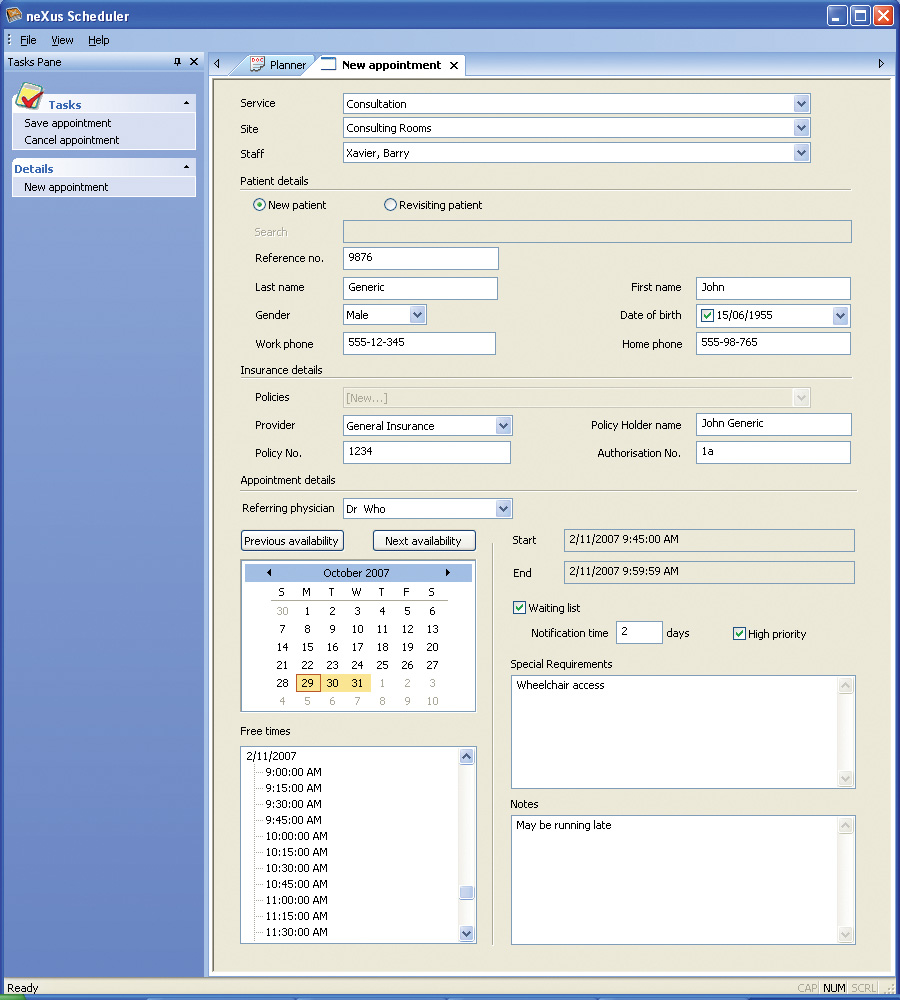This screenshot has height=1000, width=900.
Task: Click Save appointment in the Tasks list
Action: pyautogui.click(x=68, y=124)
